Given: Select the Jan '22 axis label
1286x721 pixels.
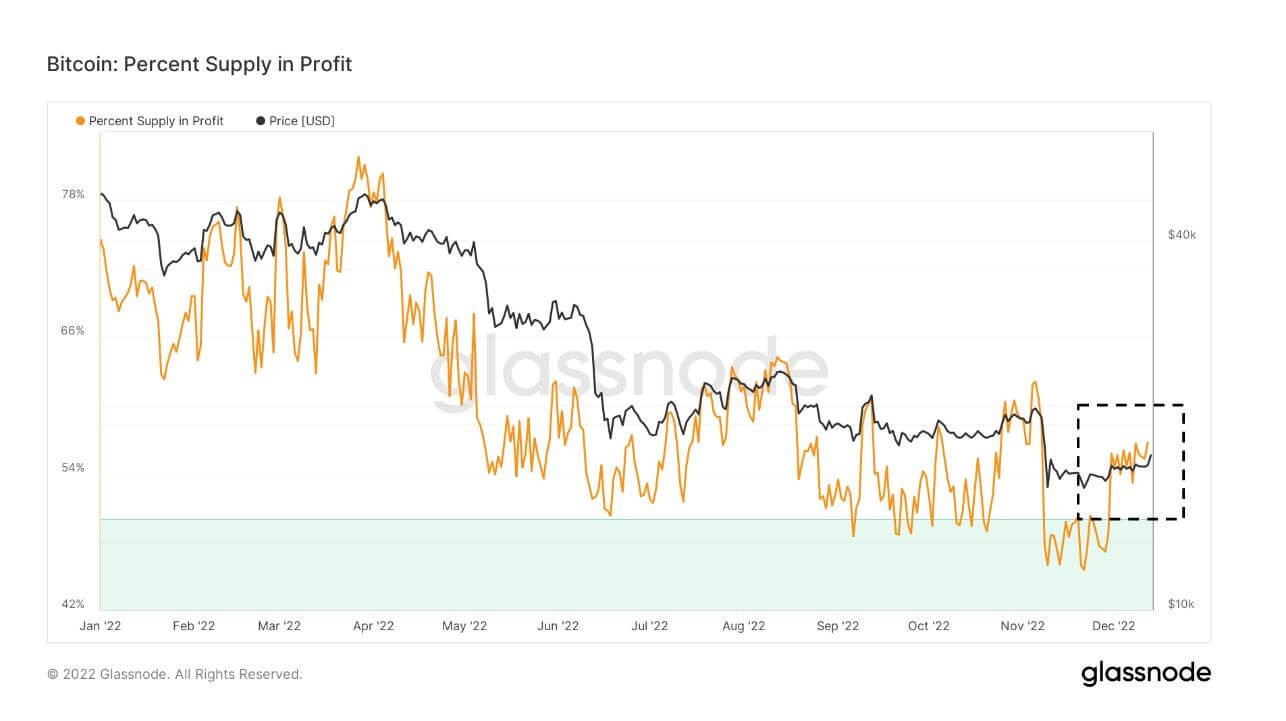Looking at the screenshot, I should pos(101,626).
